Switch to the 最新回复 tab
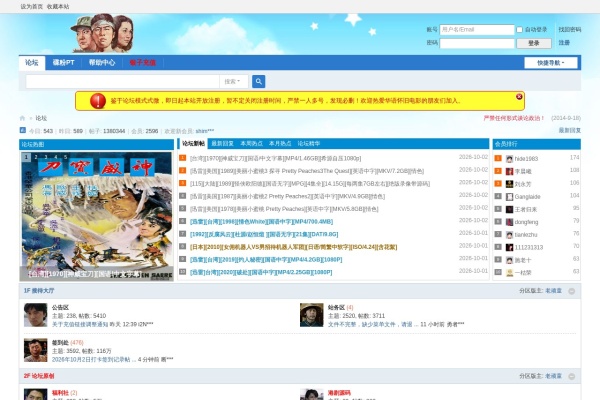The image size is (600, 400). tap(222, 144)
